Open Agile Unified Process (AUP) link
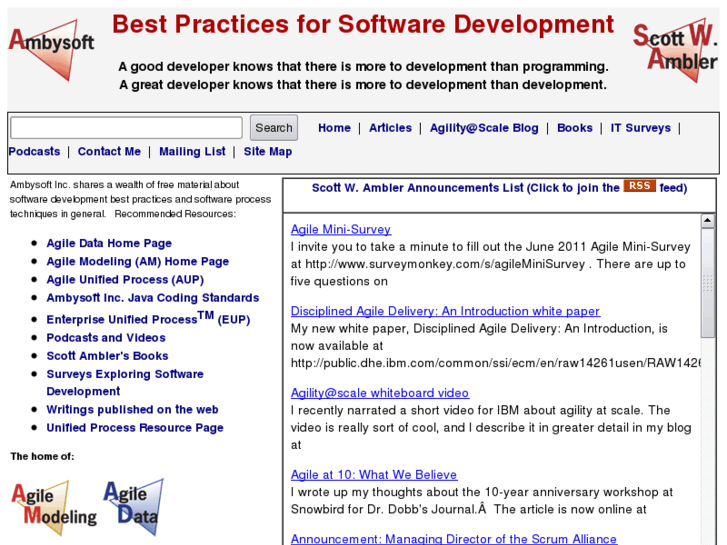This screenshot has height=545, width=727. coord(125,280)
